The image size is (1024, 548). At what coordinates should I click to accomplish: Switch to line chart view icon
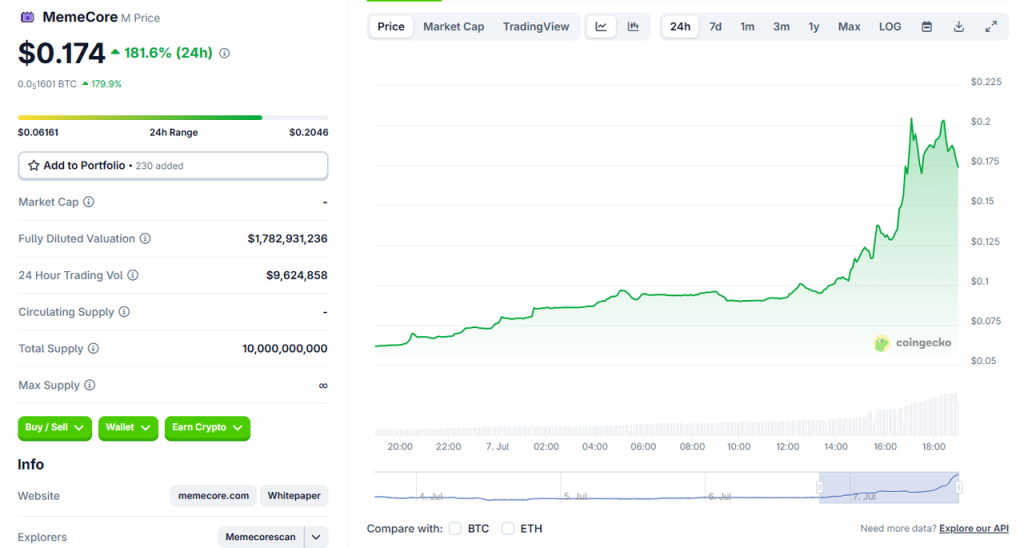(x=601, y=27)
